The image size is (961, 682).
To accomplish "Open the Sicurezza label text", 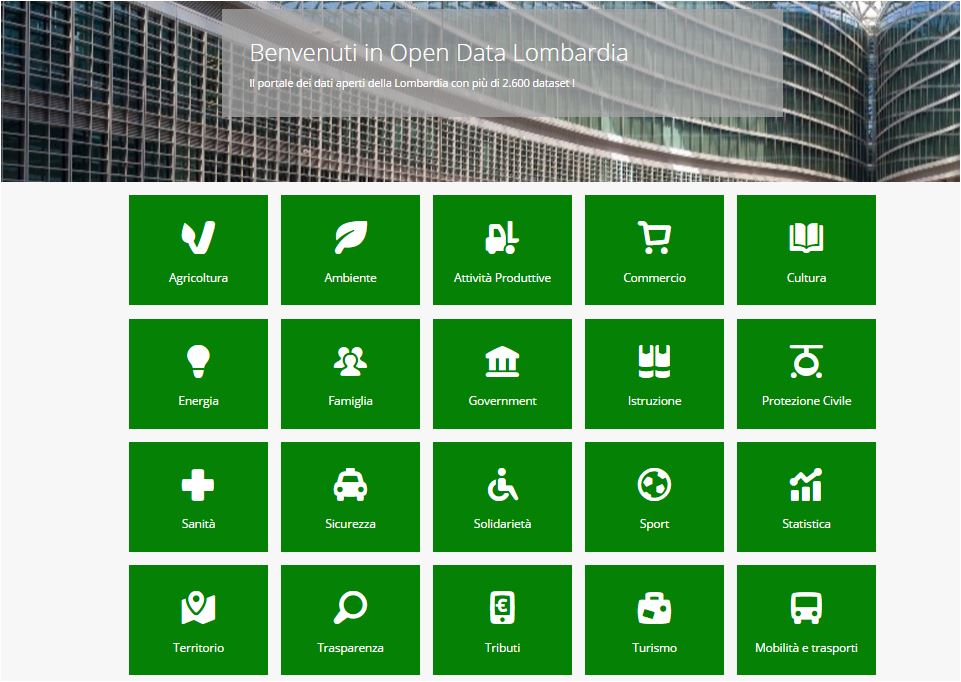I will coord(351,524).
